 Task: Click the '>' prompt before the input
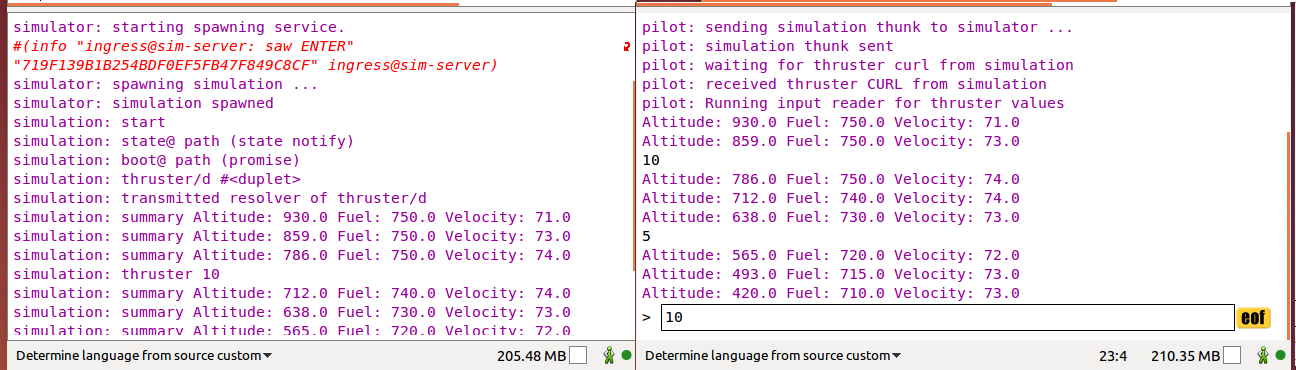tap(647, 318)
